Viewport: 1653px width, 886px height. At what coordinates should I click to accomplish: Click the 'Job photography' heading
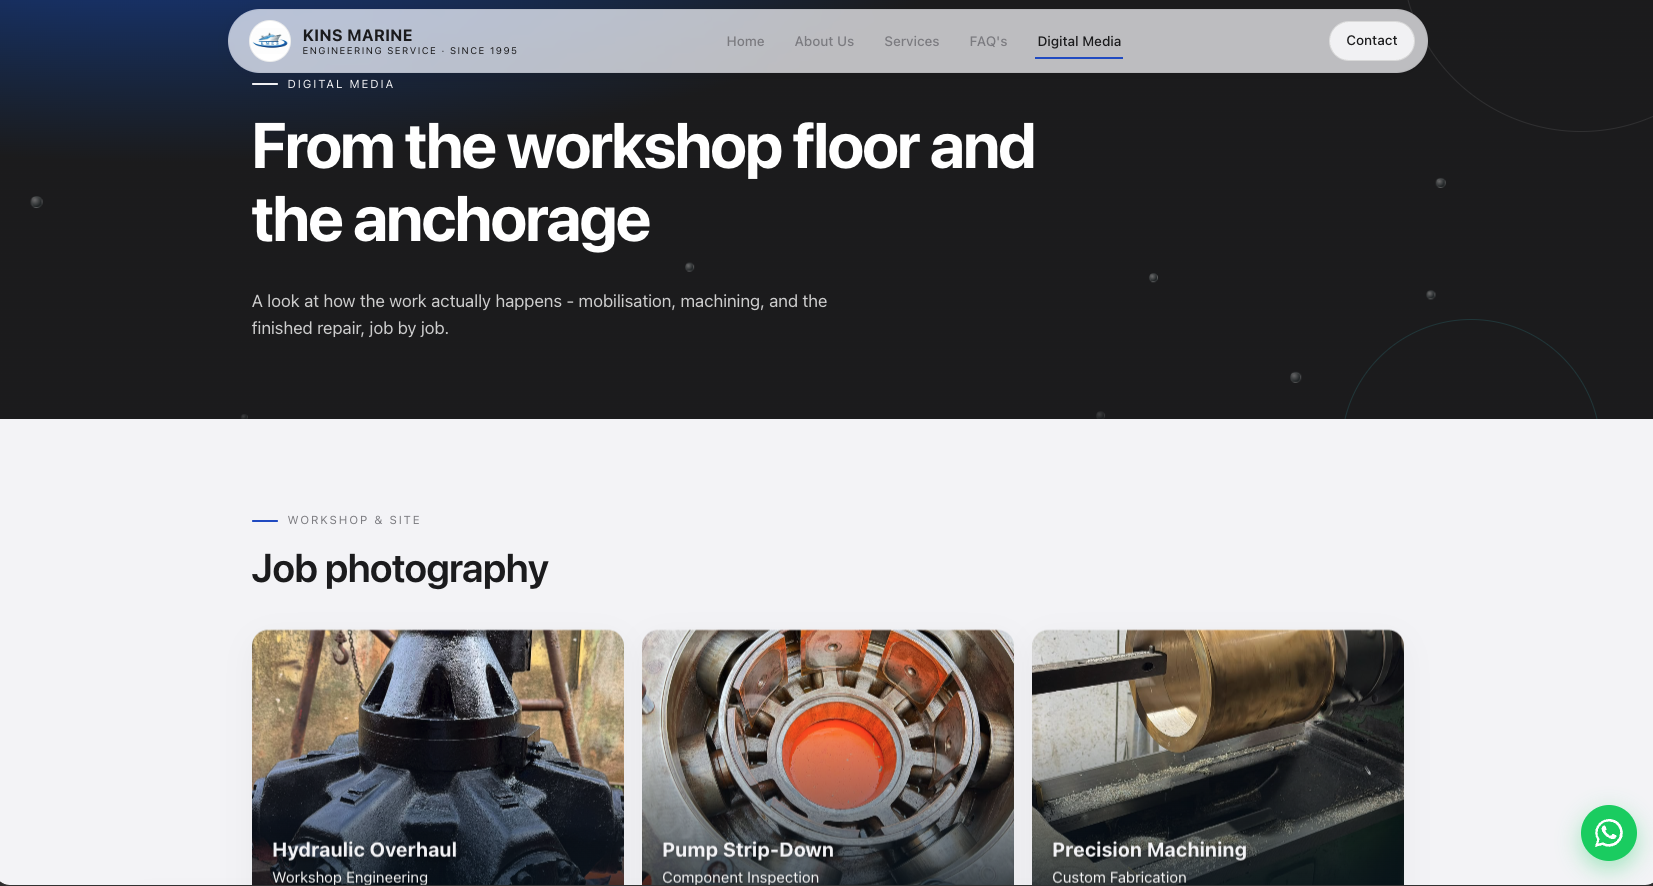tap(400, 569)
